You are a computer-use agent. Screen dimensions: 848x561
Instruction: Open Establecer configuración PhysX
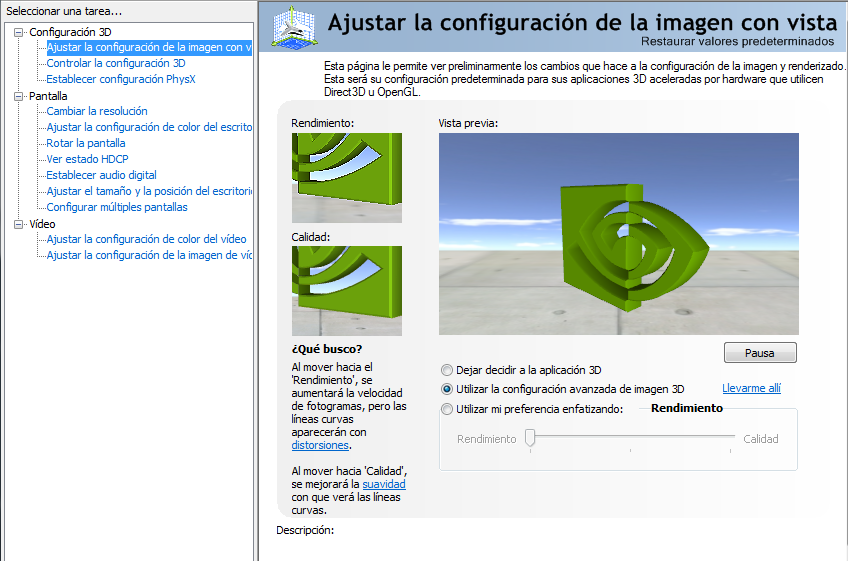[x=121, y=80]
